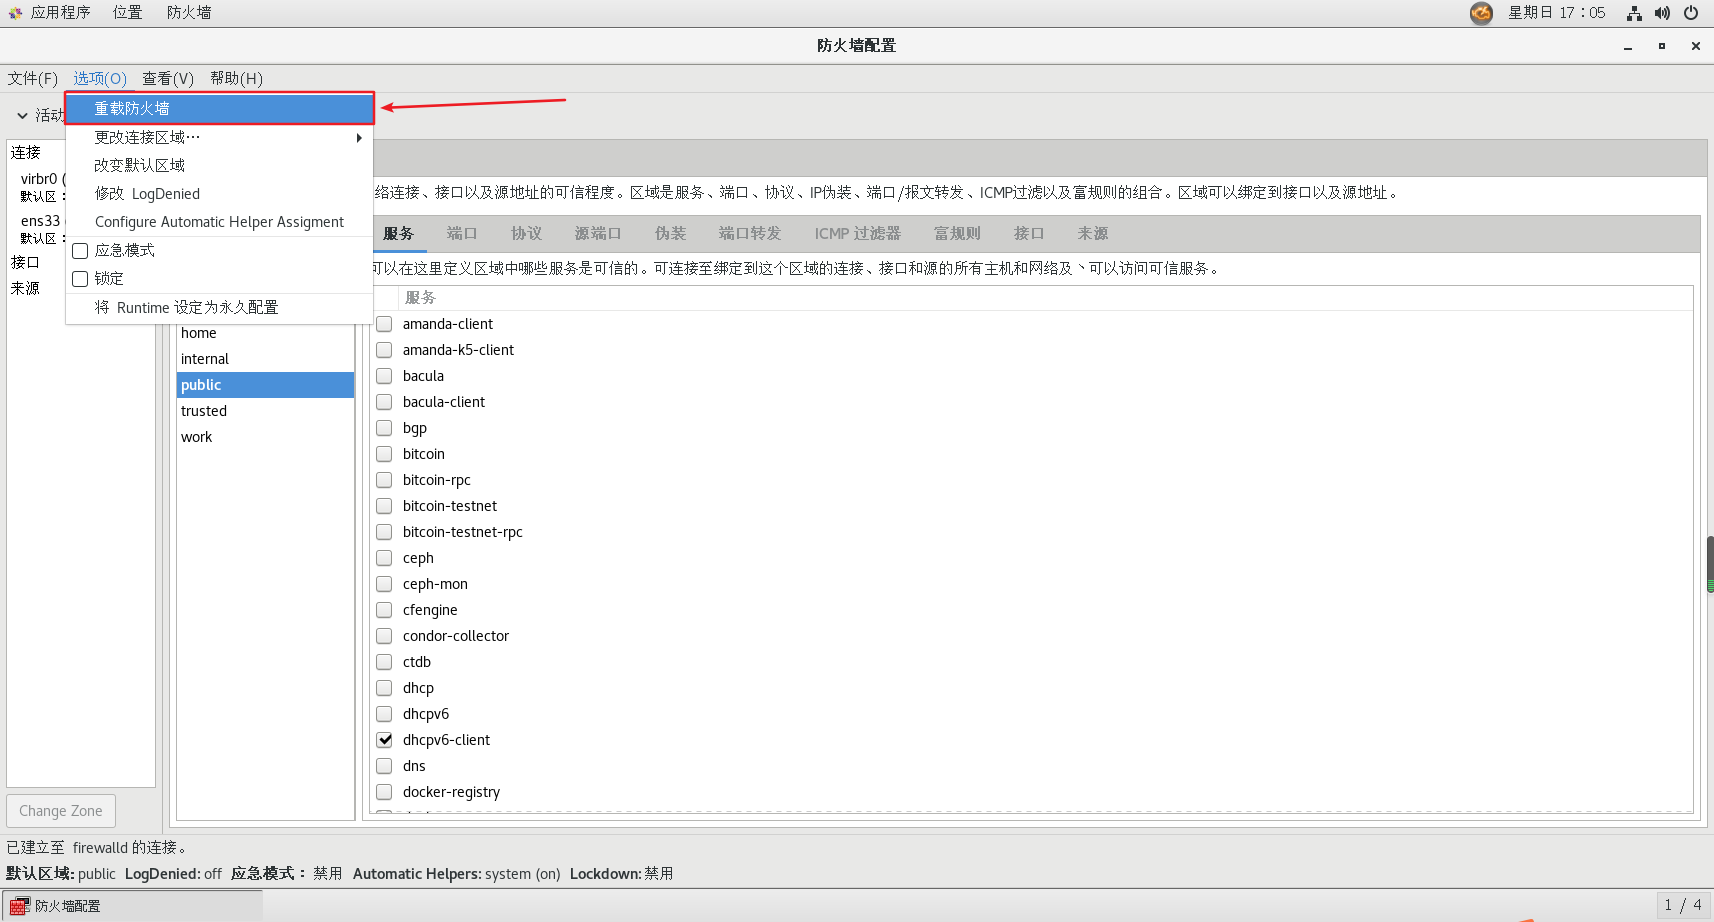Open the user avatar icon in top bar
Viewport: 1714px width, 922px height.
(x=1481, y=13)
